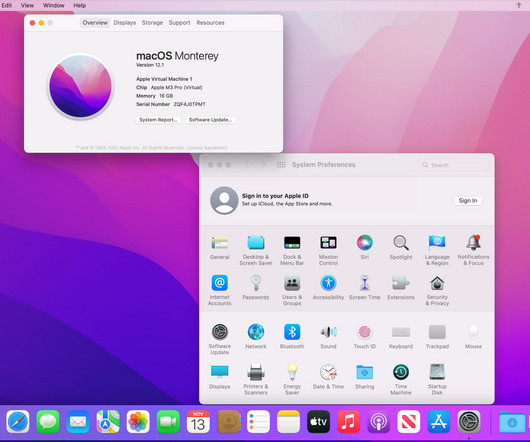Open Touch ID preferences pane
The width and height of the screenshot is (530, 442).
pyautogui.click(x=364, y=337)
